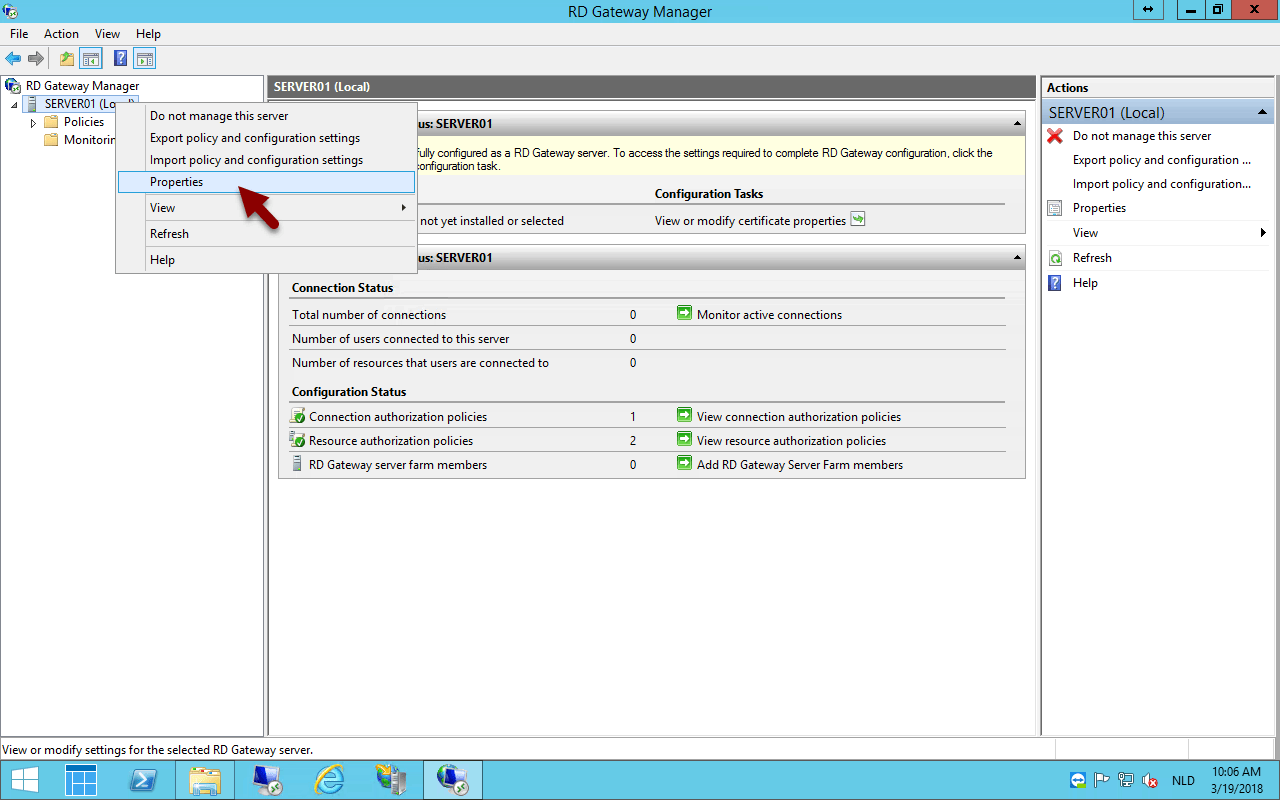Expand the Policies tree node
Screen dimensions: 1280x800
pyautogui.click(x=33, y=122)
